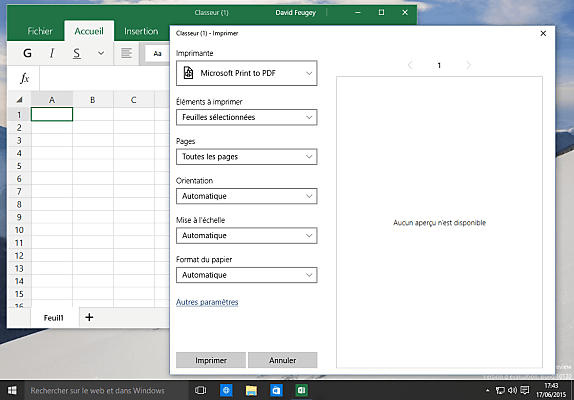This screenshot has height=400, width=574.
Task: Click the formula bar input field
Action: [x=105, y=78]
